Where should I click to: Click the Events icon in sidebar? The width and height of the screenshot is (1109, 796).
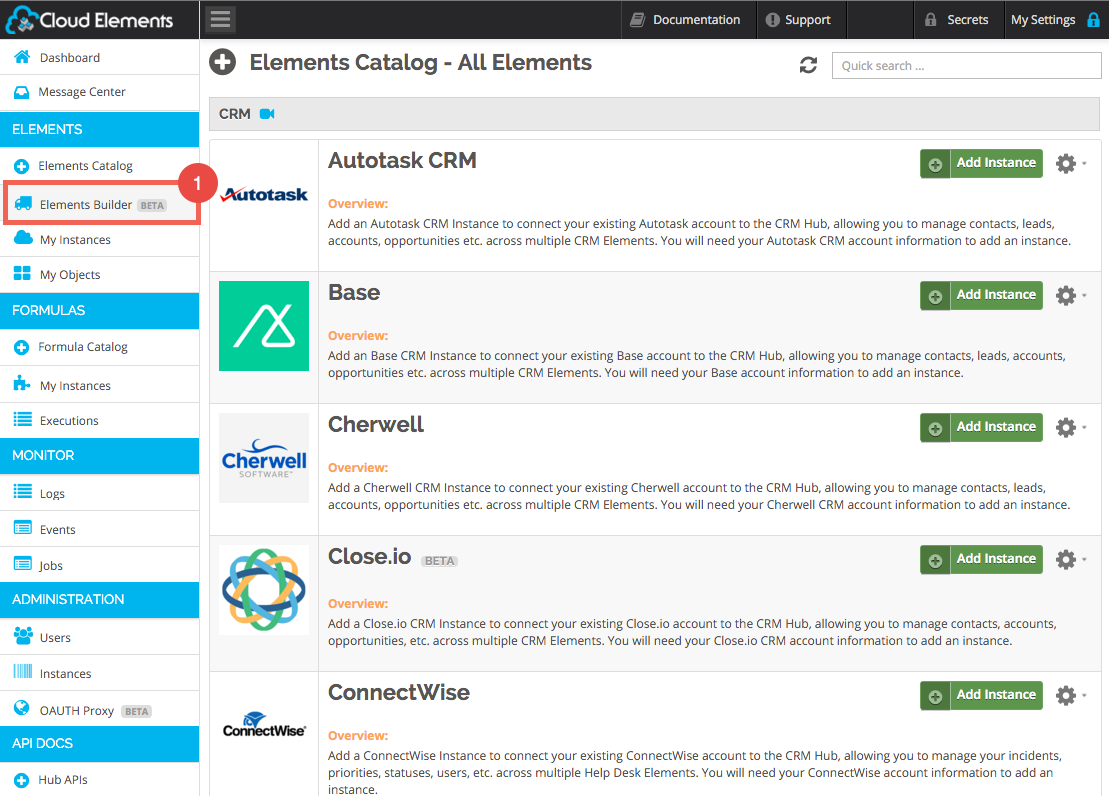point(23,527)
